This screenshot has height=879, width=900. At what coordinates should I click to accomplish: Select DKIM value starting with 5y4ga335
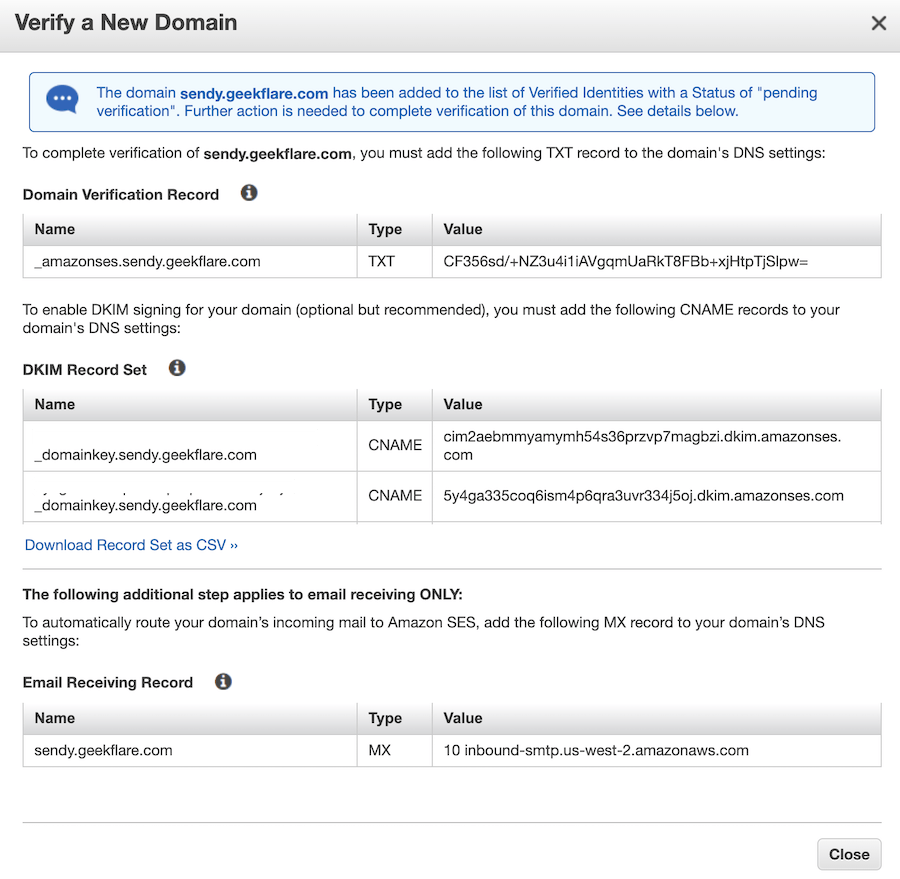pos(643,495)
